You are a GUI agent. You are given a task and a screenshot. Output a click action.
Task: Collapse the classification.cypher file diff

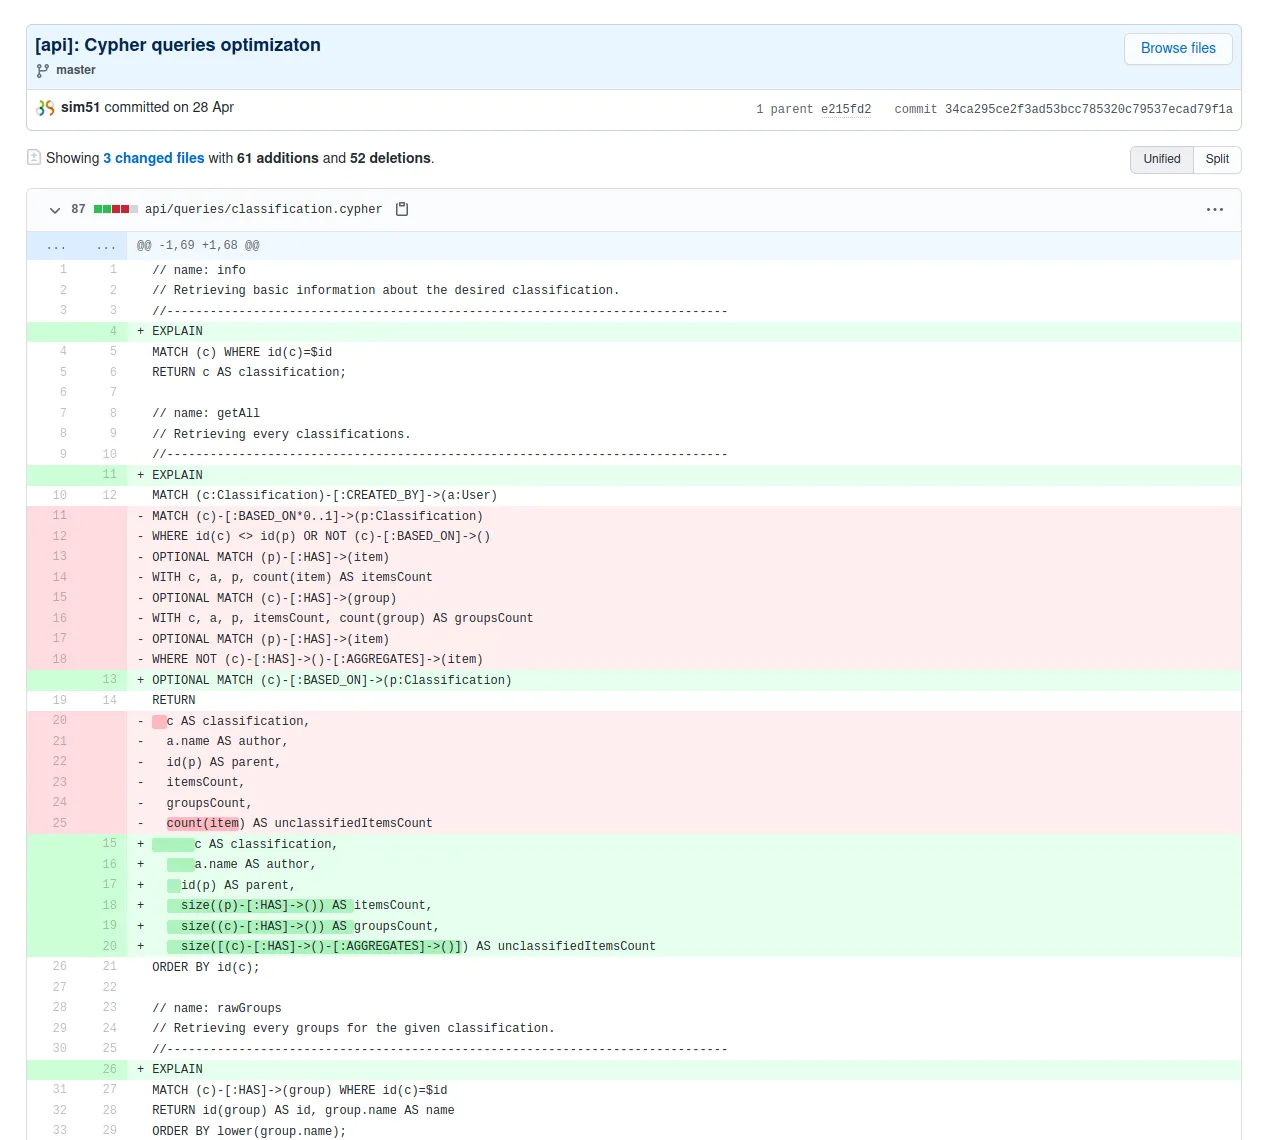click(55, 210)
